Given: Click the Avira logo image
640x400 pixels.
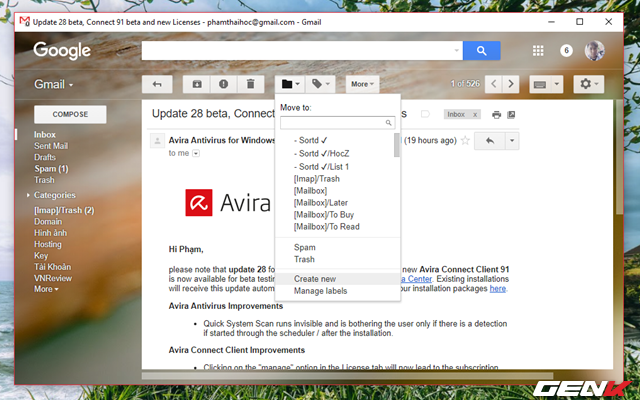Looking at the screenshot, I should pyautogui.click(x=228, y=202).
